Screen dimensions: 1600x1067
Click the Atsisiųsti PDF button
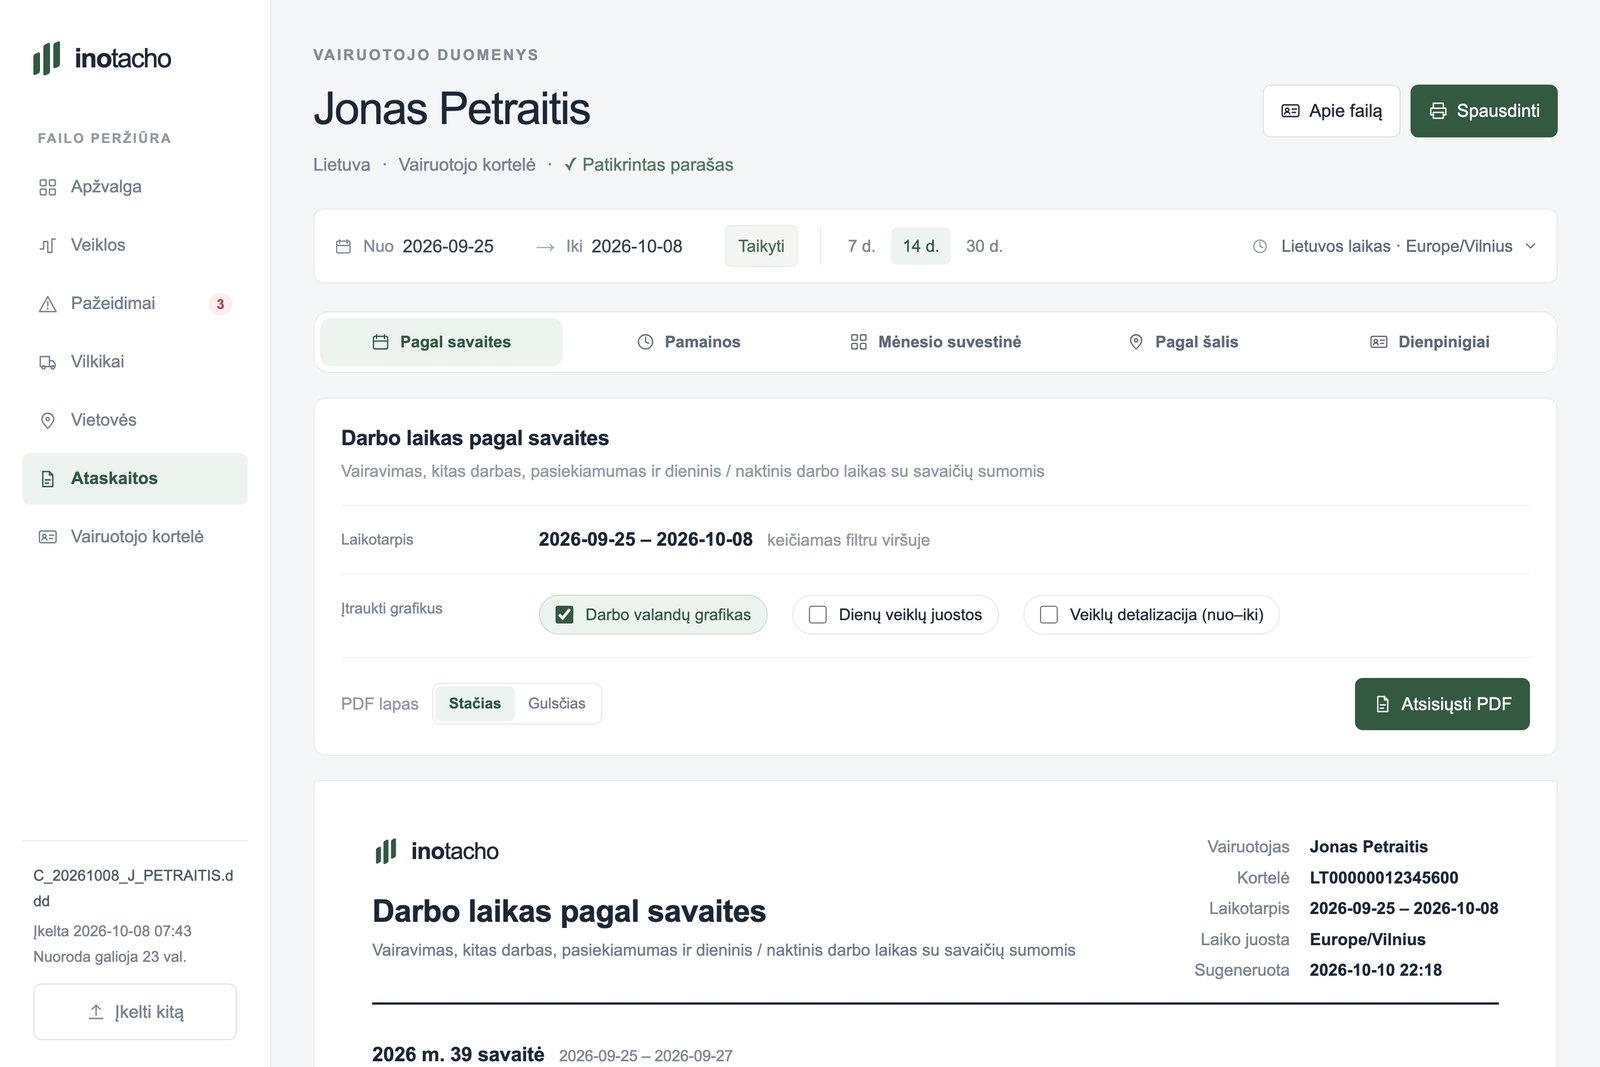pos(1442,704)
